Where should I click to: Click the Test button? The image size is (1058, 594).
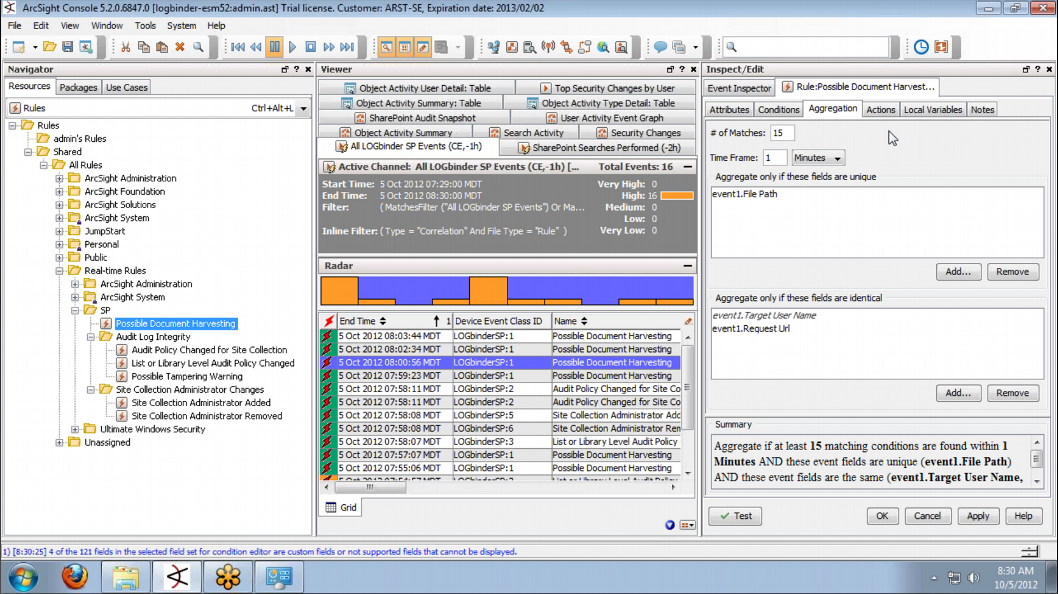click(x=735, y=516)
